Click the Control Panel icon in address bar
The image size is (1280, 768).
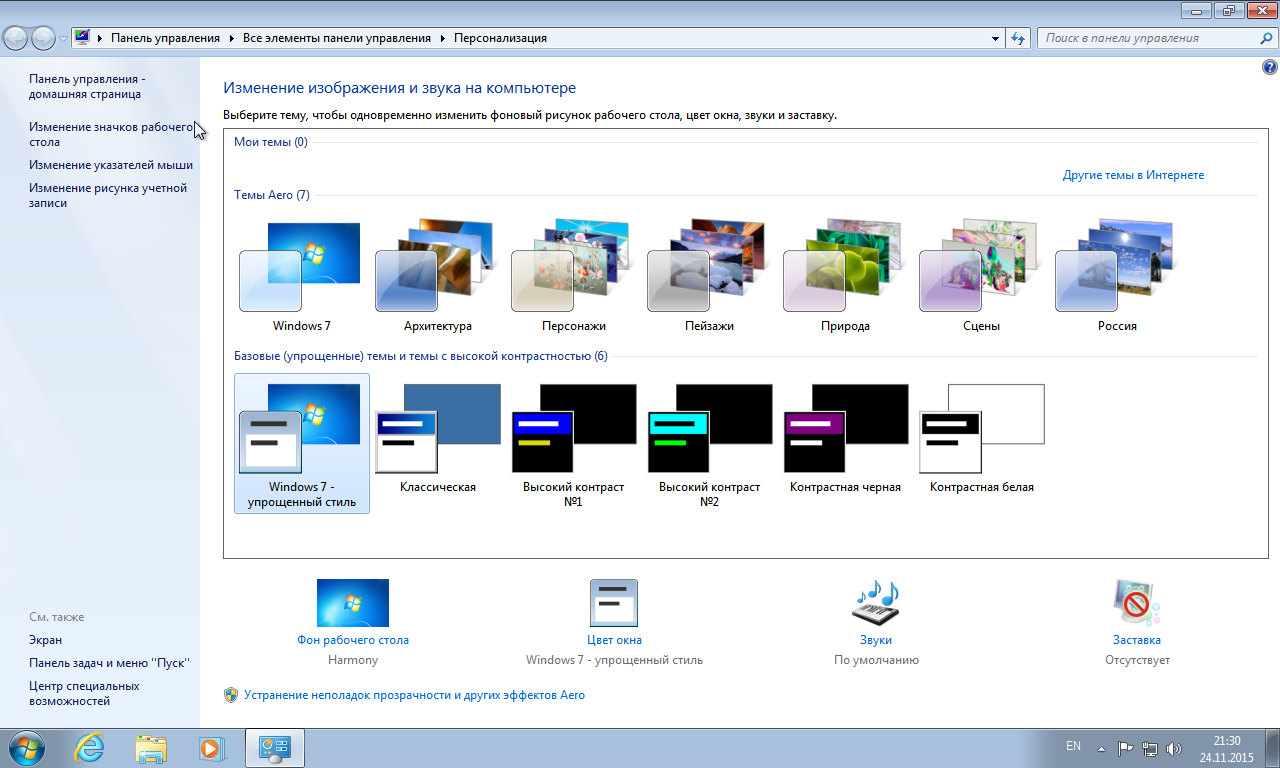(x=82, y=38)
